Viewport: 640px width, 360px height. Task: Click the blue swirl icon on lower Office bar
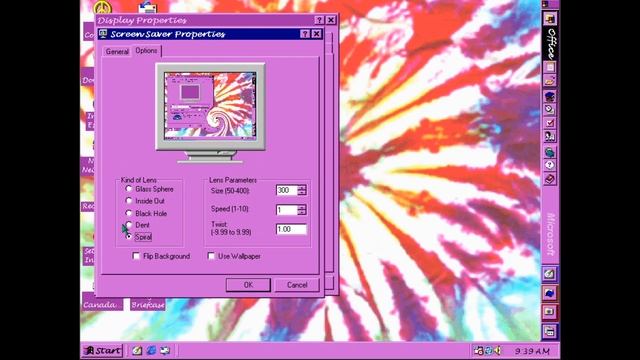549,293
